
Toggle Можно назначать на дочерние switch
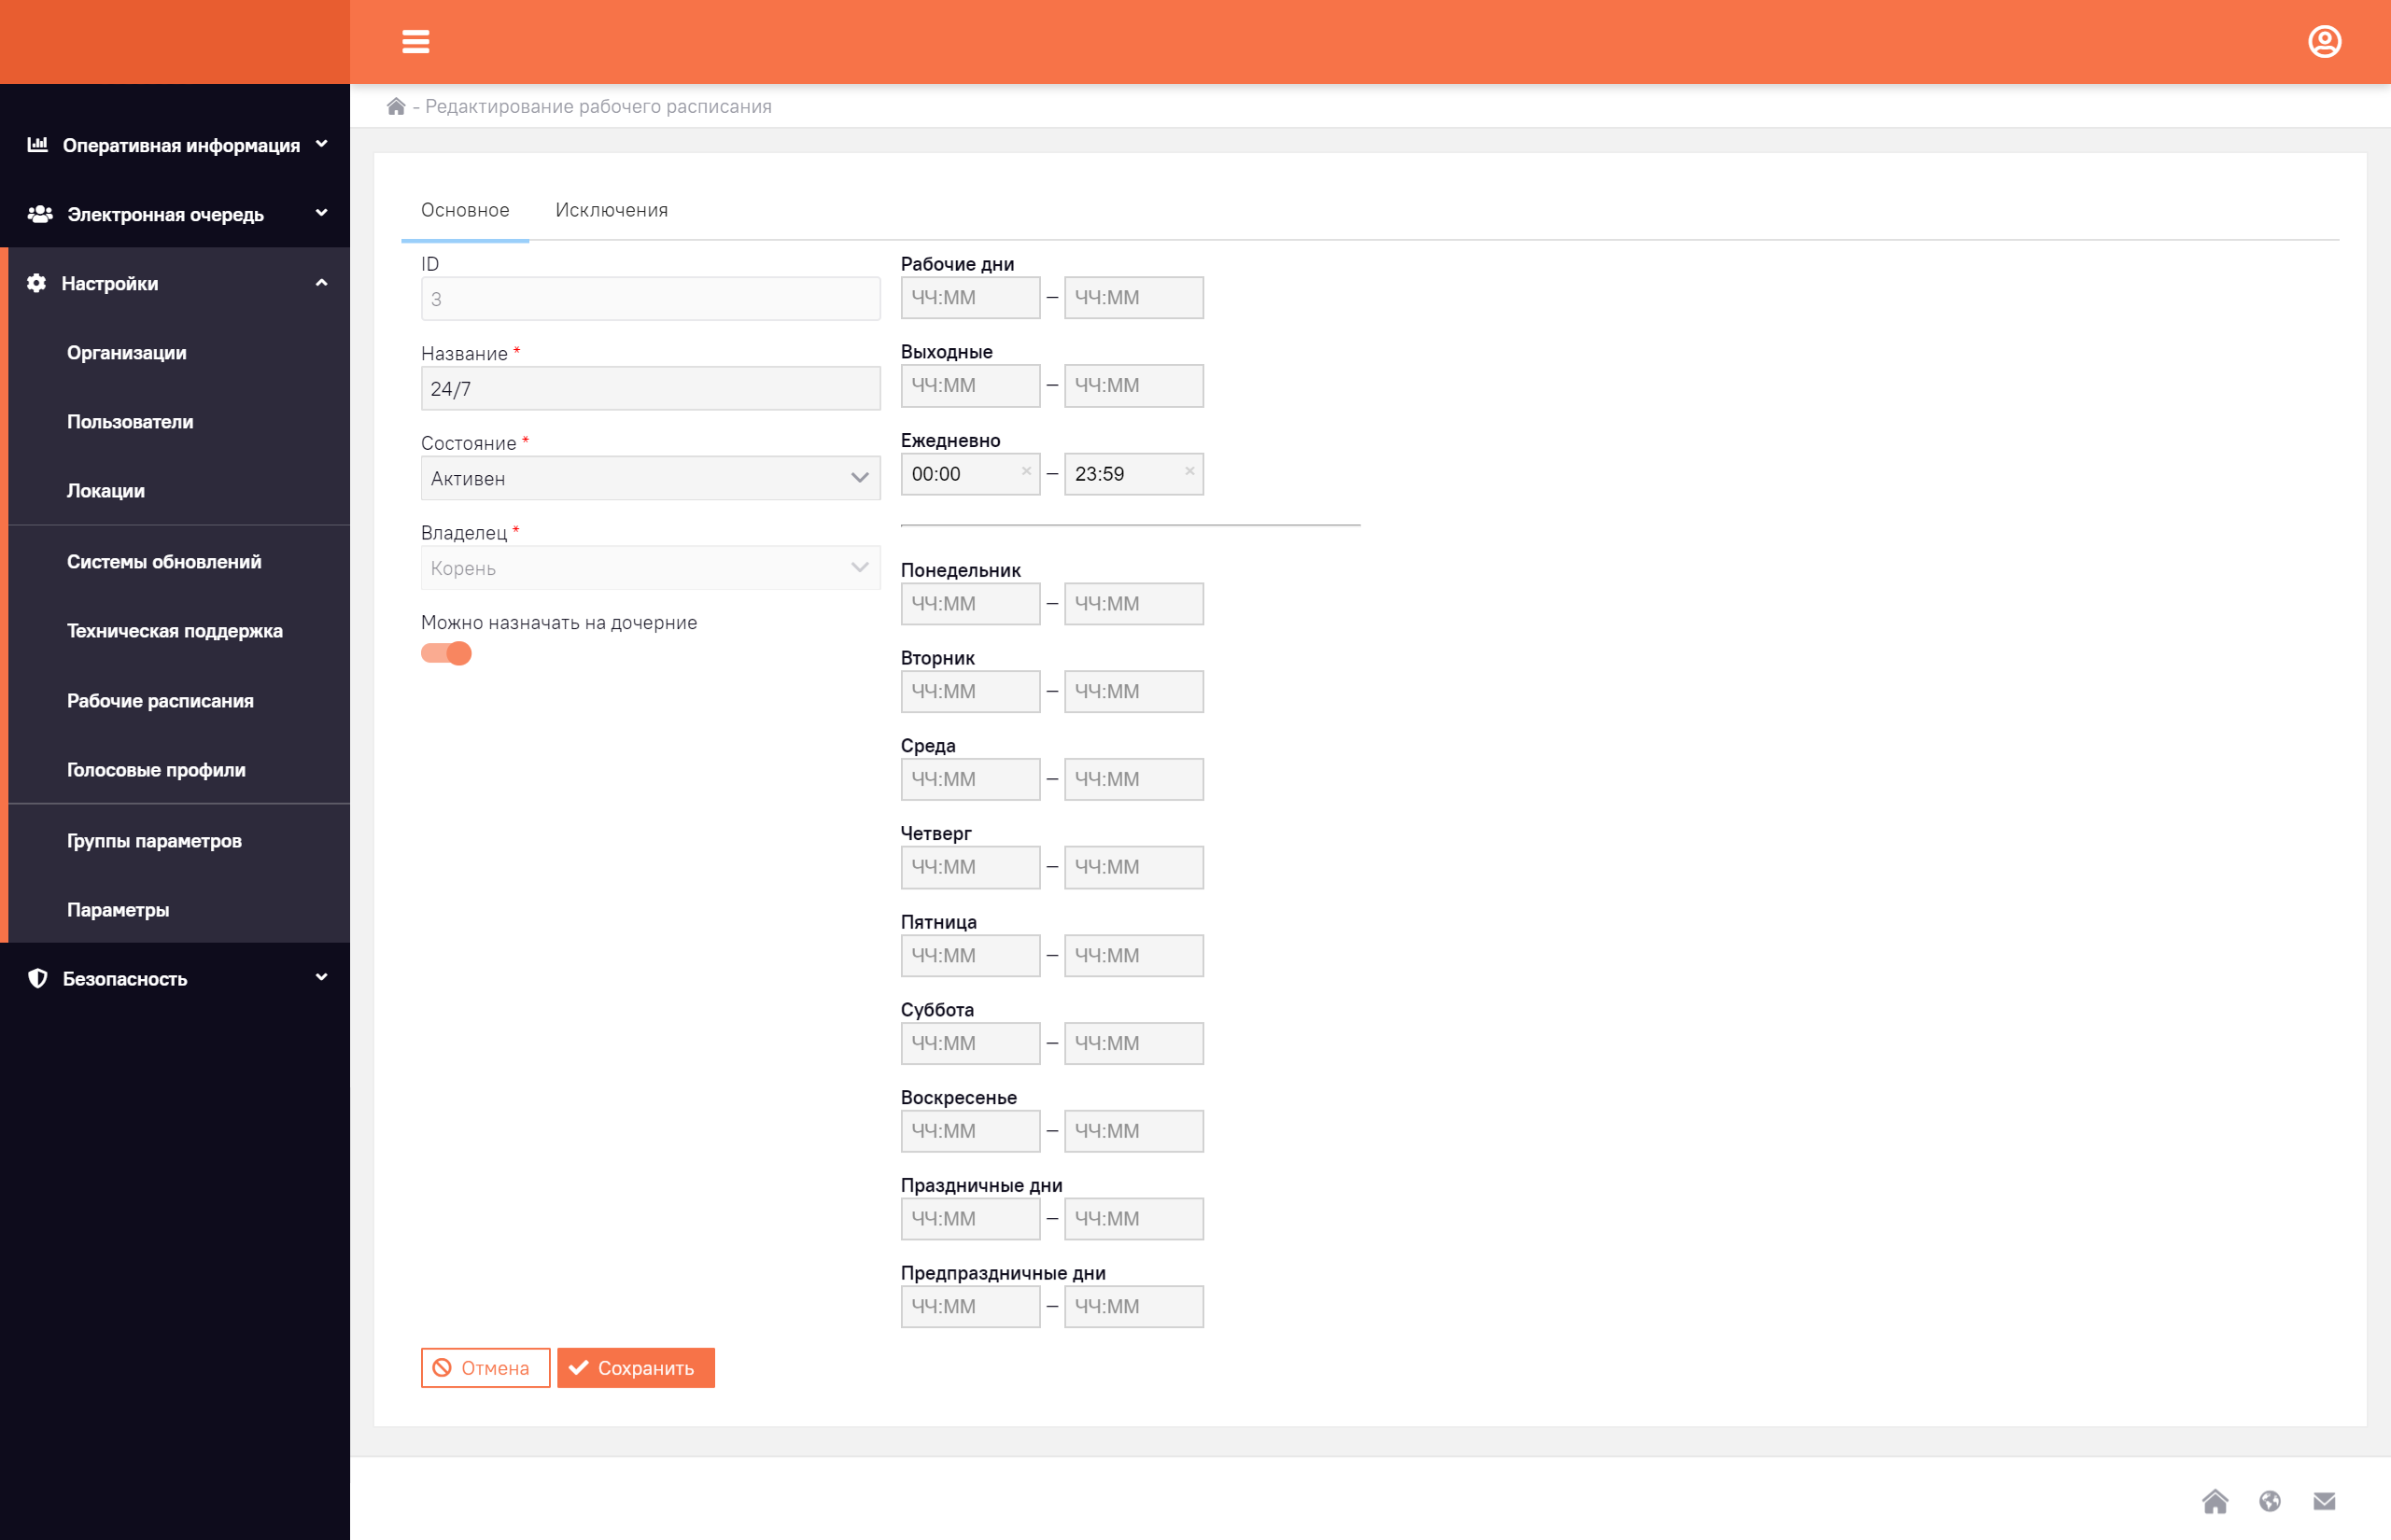(446, 654)
